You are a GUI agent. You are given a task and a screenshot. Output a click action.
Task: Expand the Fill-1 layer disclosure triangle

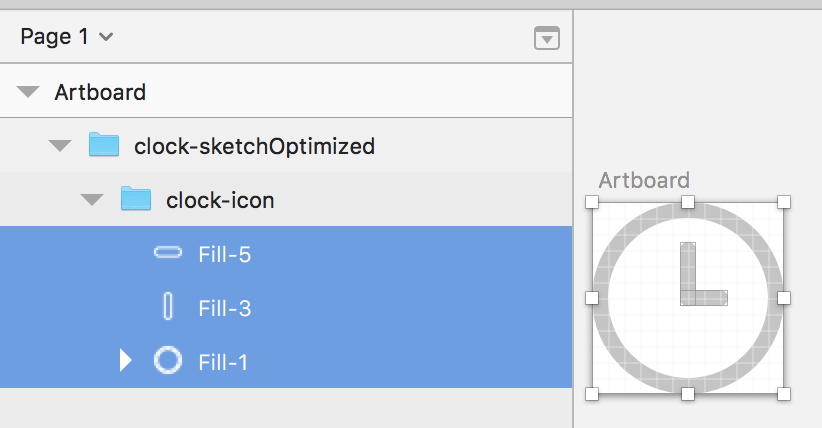[x=125, y=360]
